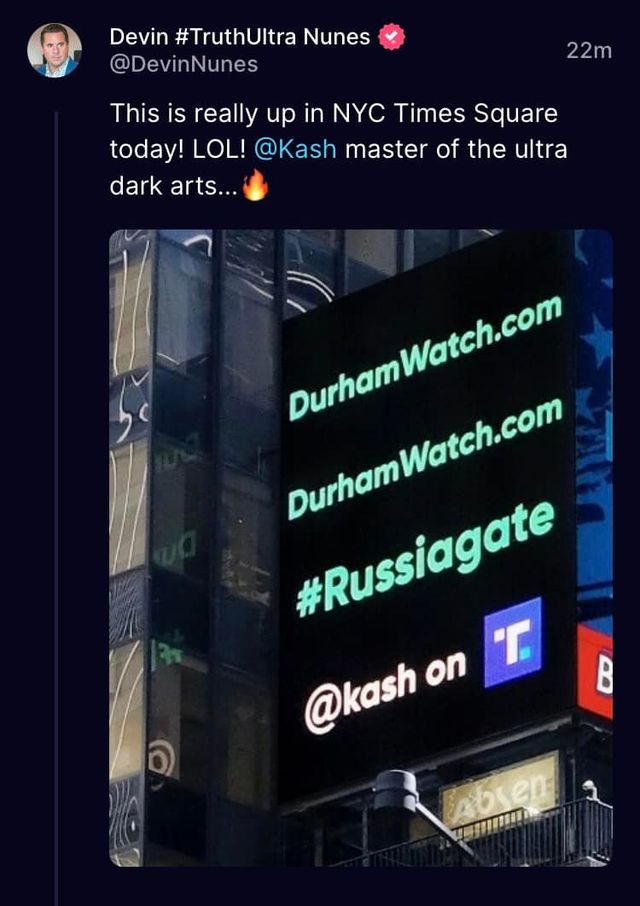The height and width of the screenshot is (906, 640).
Task: Click top DurhamWatch.com line on billboard
Action: (425, 358)
